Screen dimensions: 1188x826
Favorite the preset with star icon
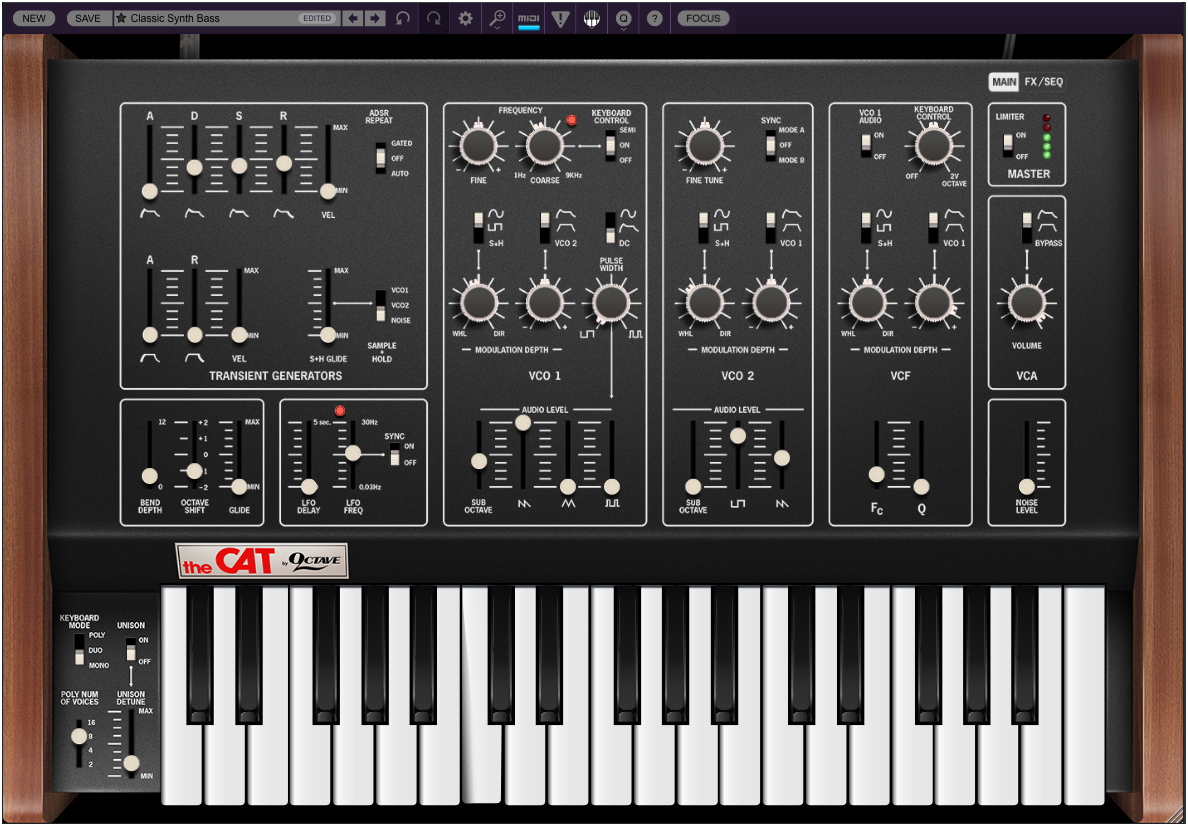(121, 18)
